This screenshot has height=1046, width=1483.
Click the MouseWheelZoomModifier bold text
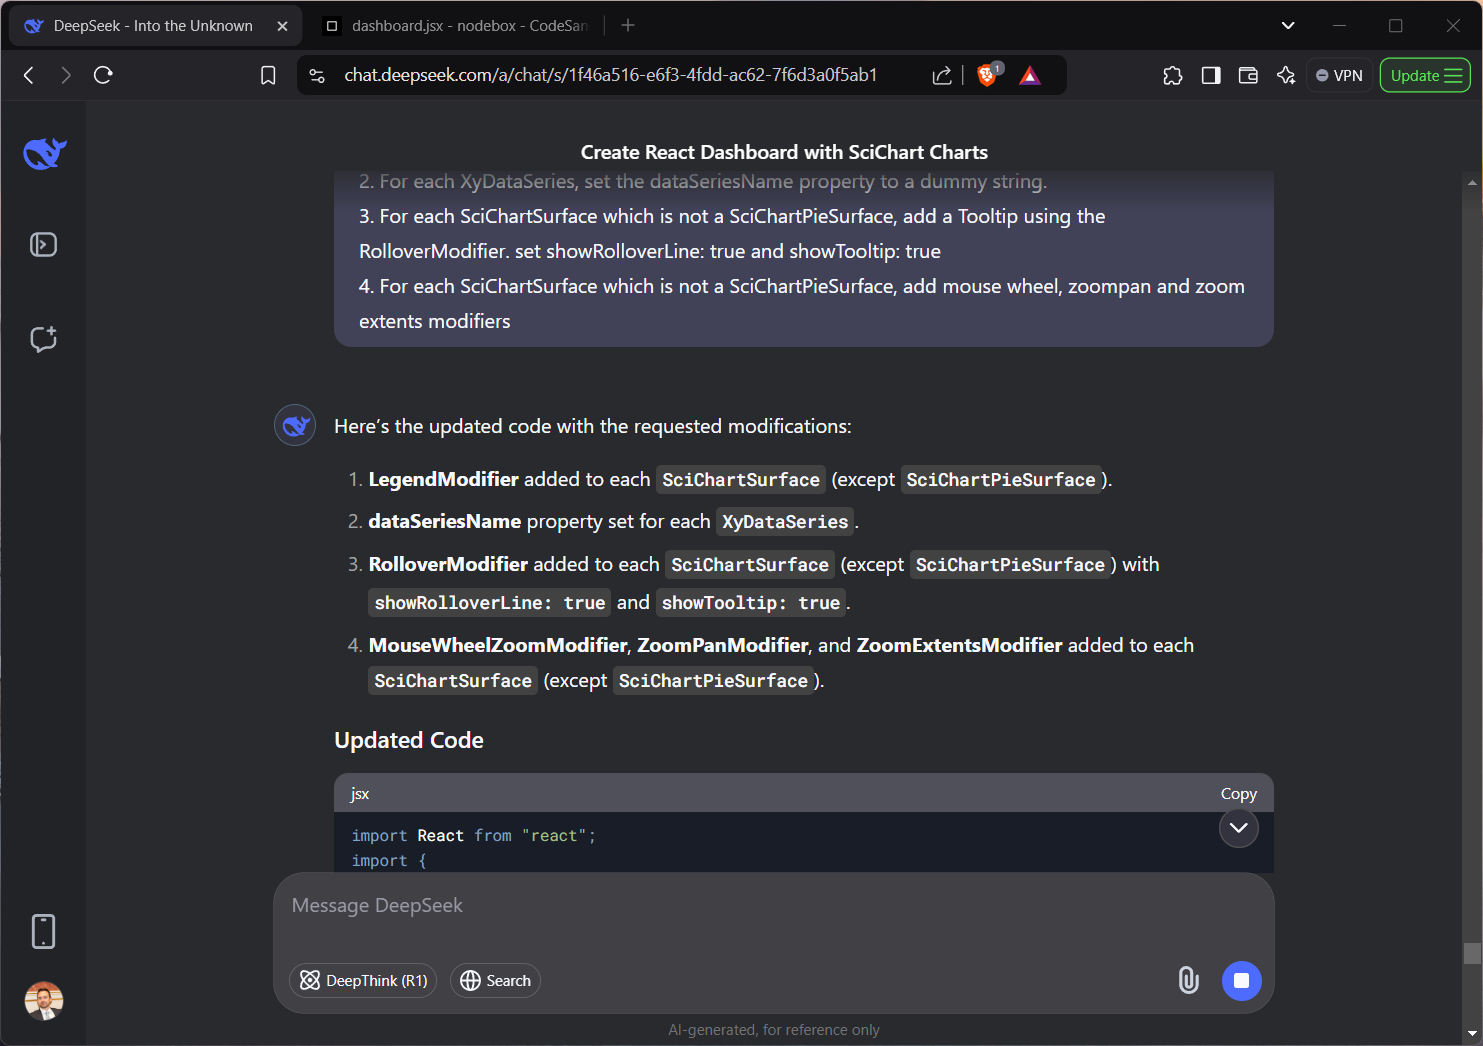pyautogui.click(x=498, y=645)
